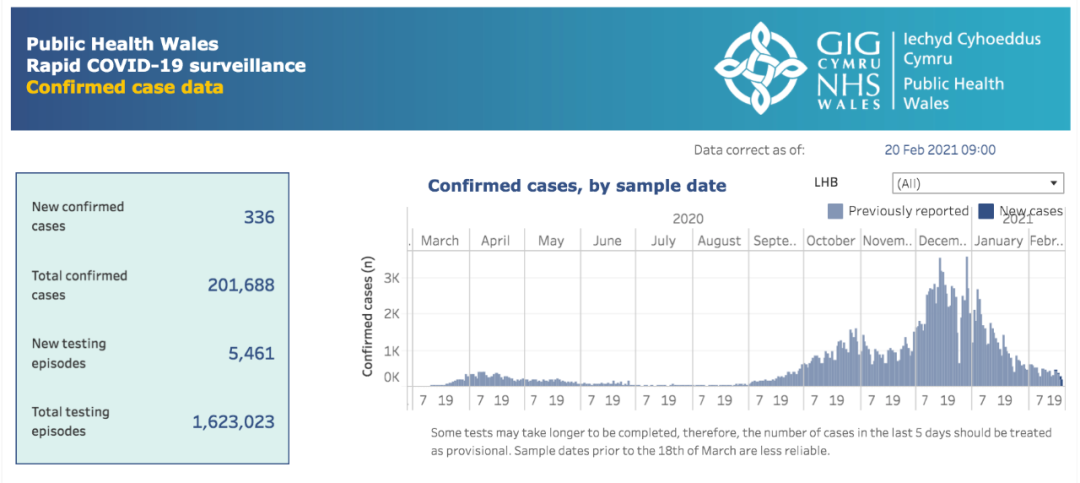Click the Confirmed cases, by sample date title
This screenshot has height=483, width=1080.
pyautogui.click(x=577, y=185)
